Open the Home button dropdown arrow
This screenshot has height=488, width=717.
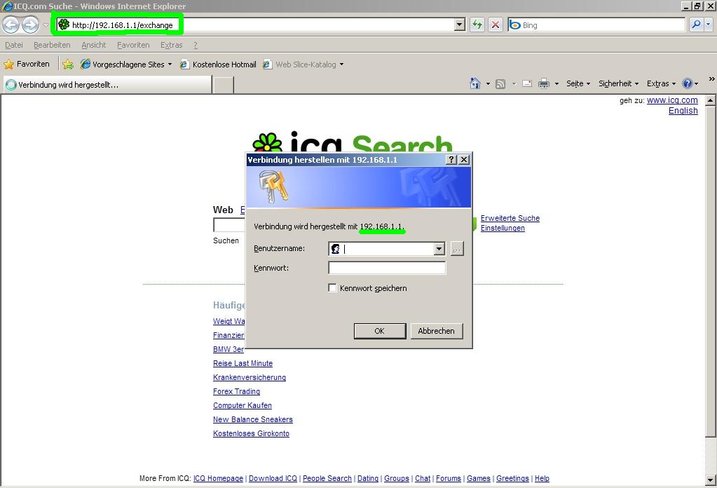pyautogui.click(x=488, y=84)
